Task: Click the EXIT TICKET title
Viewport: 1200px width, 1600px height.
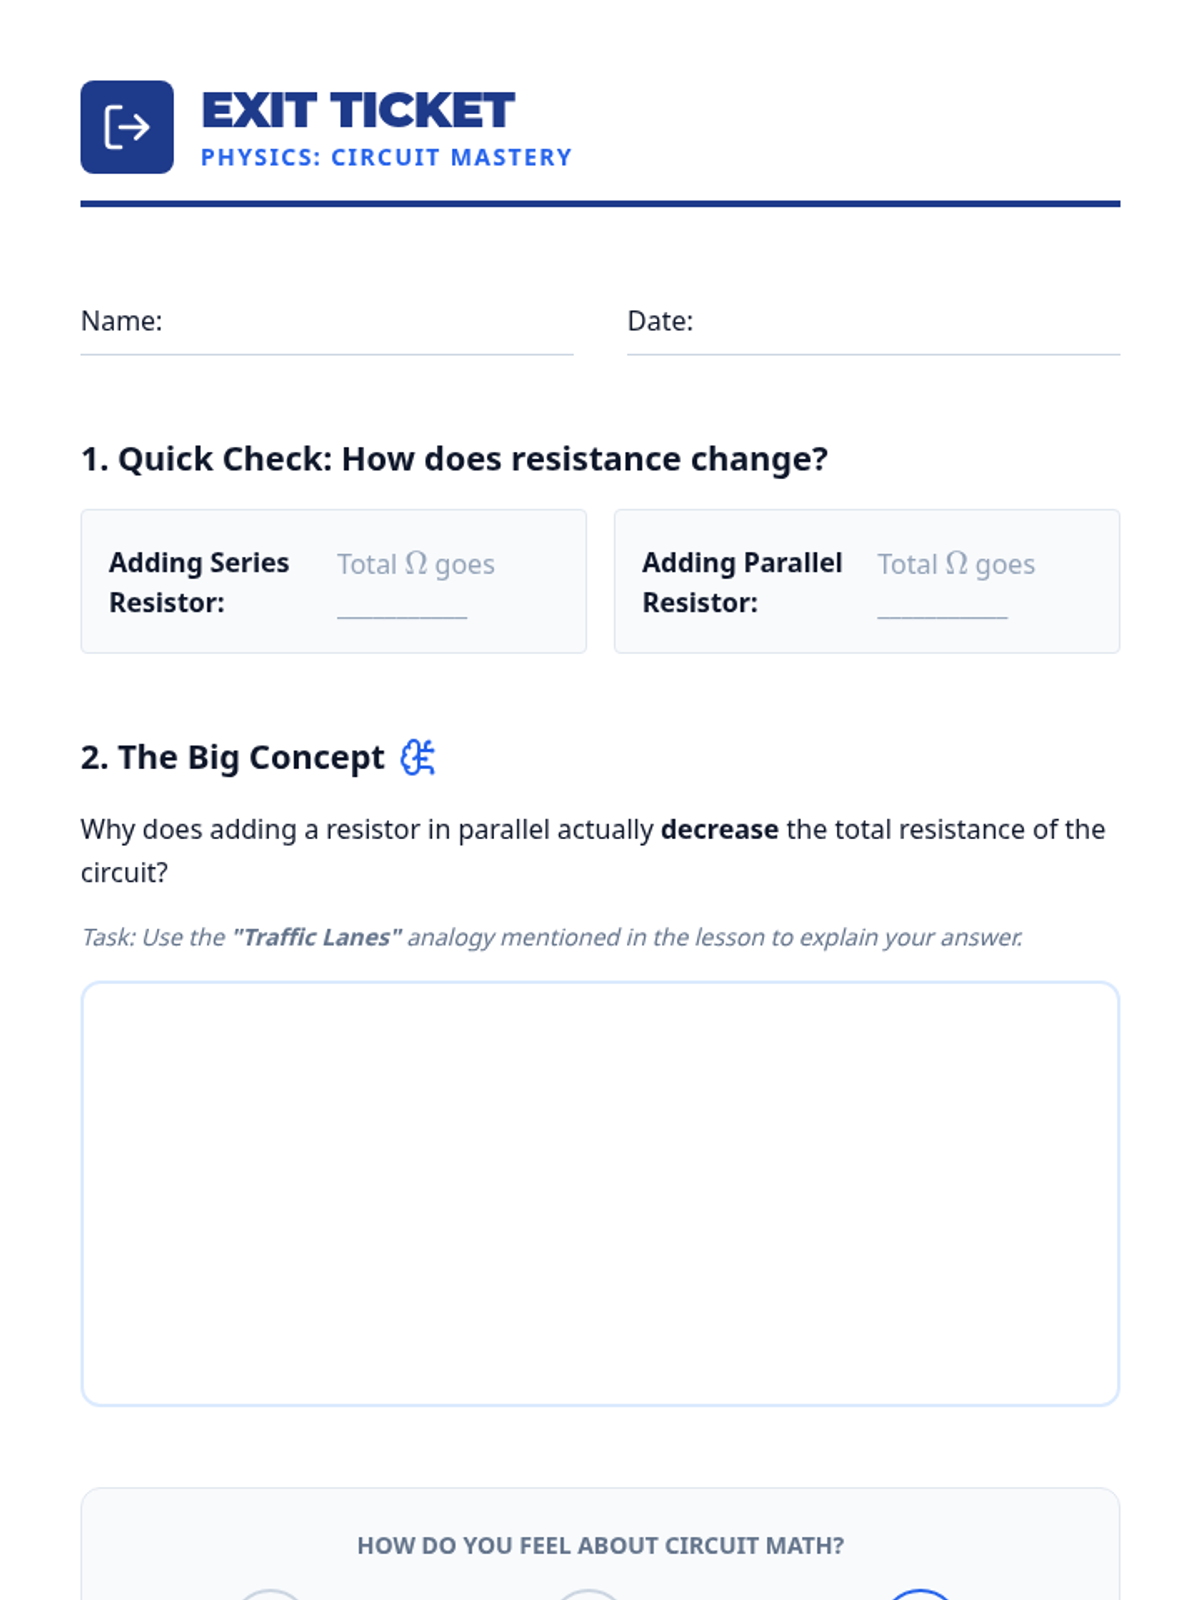Action: coord(358,110)
